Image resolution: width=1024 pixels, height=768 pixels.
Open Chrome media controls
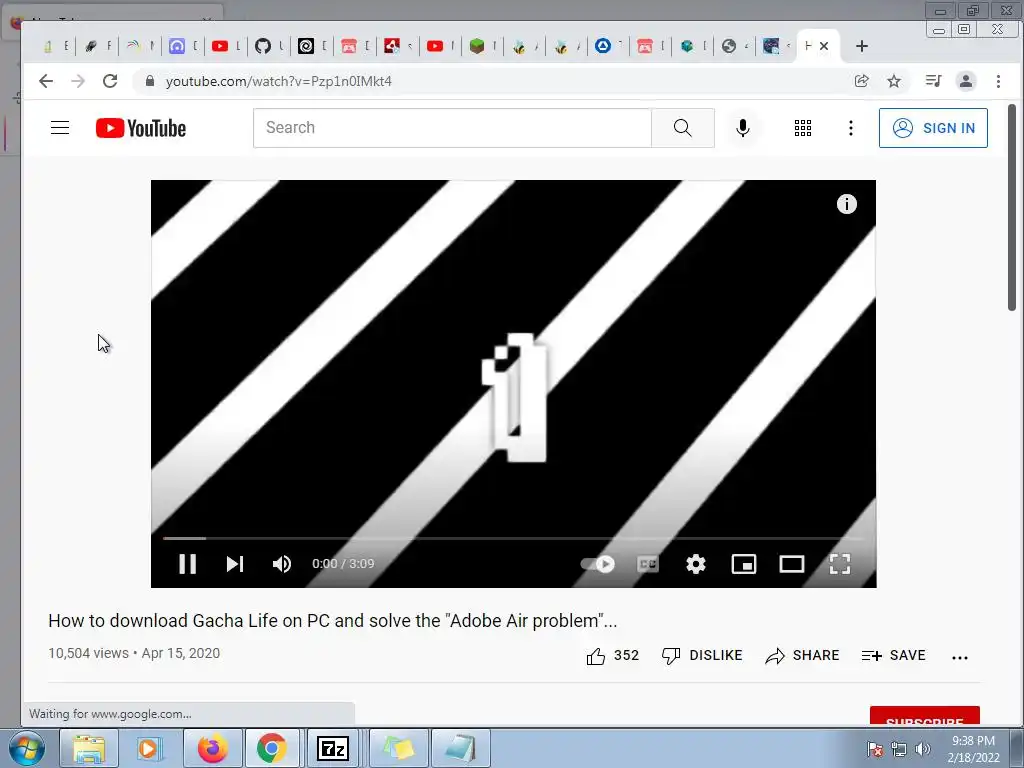coord(933,81)
